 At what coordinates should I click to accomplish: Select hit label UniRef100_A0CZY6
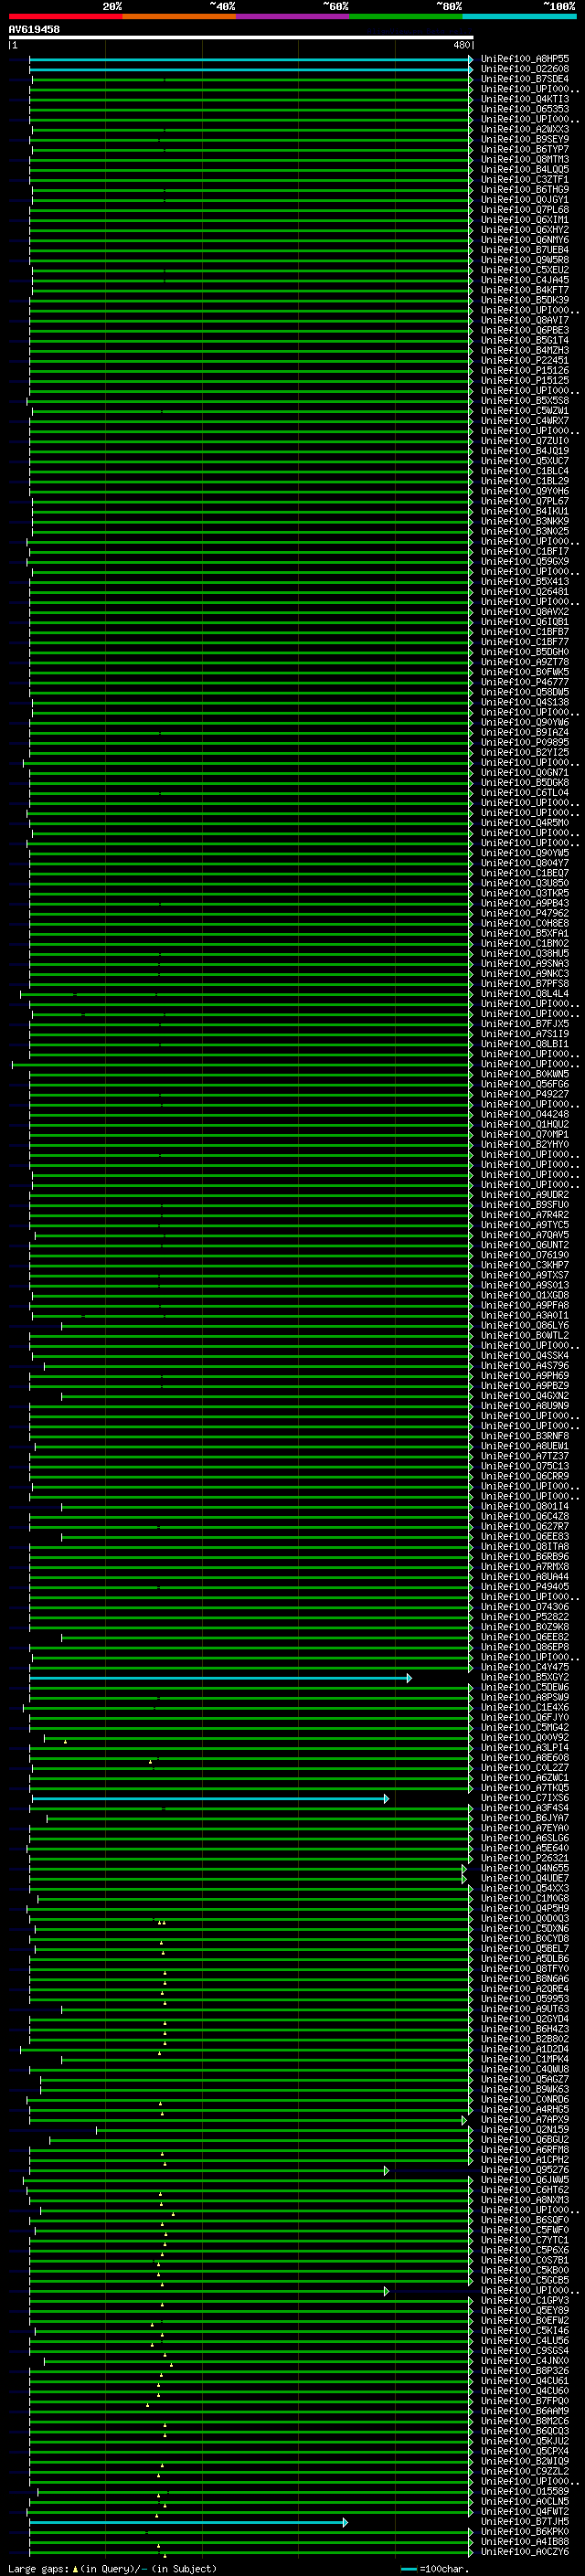525,2552
